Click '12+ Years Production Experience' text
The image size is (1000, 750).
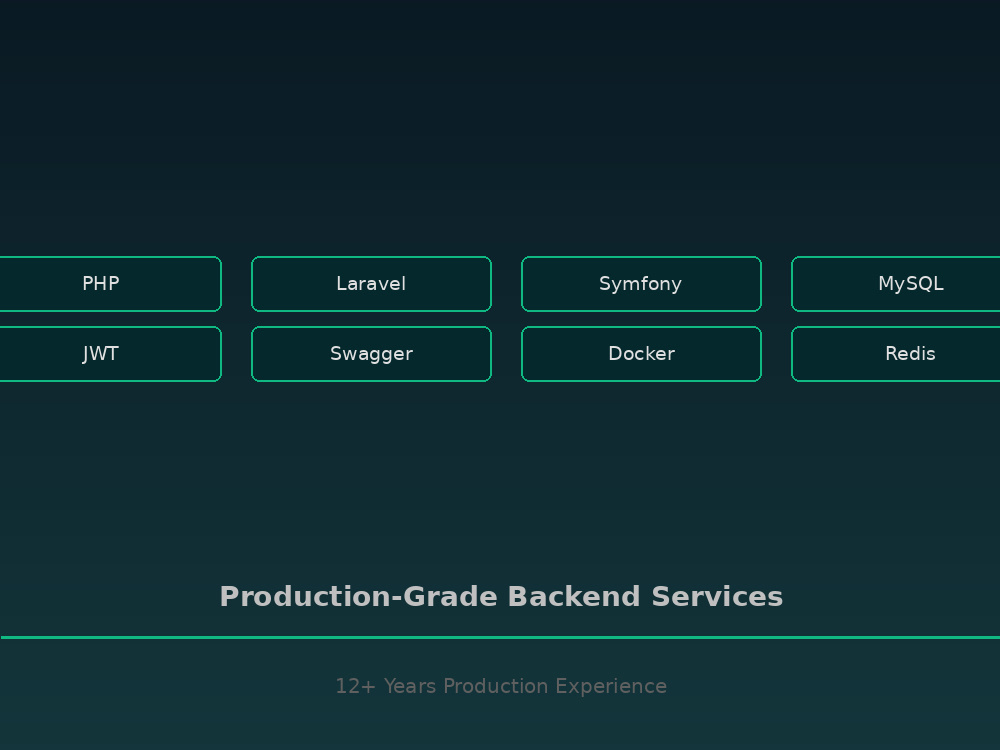501,686
